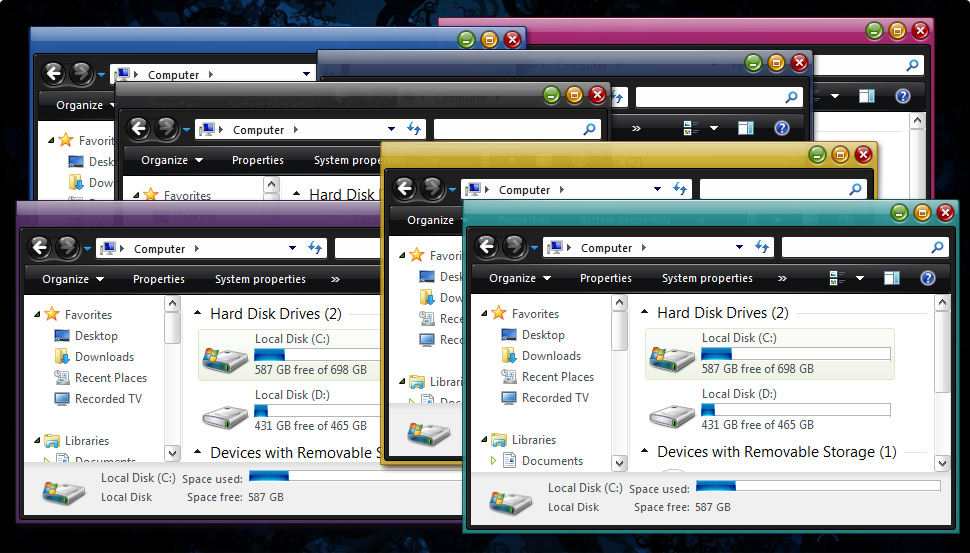
Task: Click search magnifier in black window
Action: (x=589, y=129)
